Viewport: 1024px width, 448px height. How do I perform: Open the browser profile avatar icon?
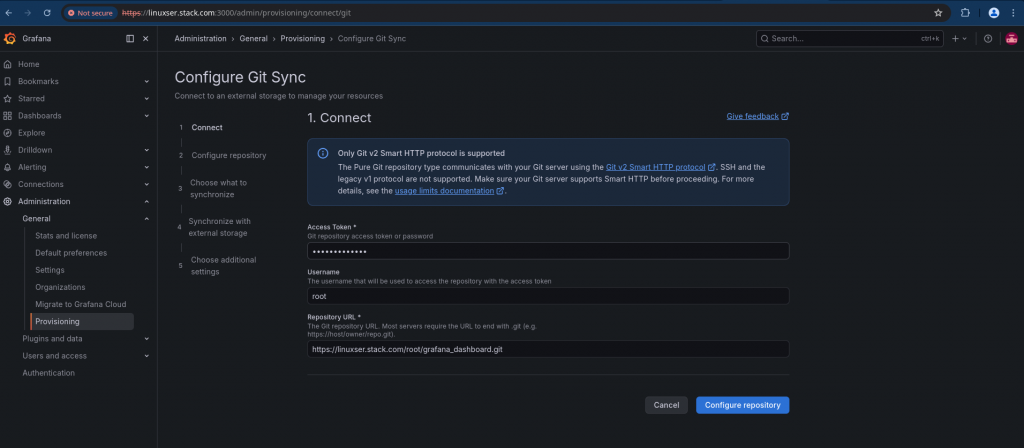(994, 12)
